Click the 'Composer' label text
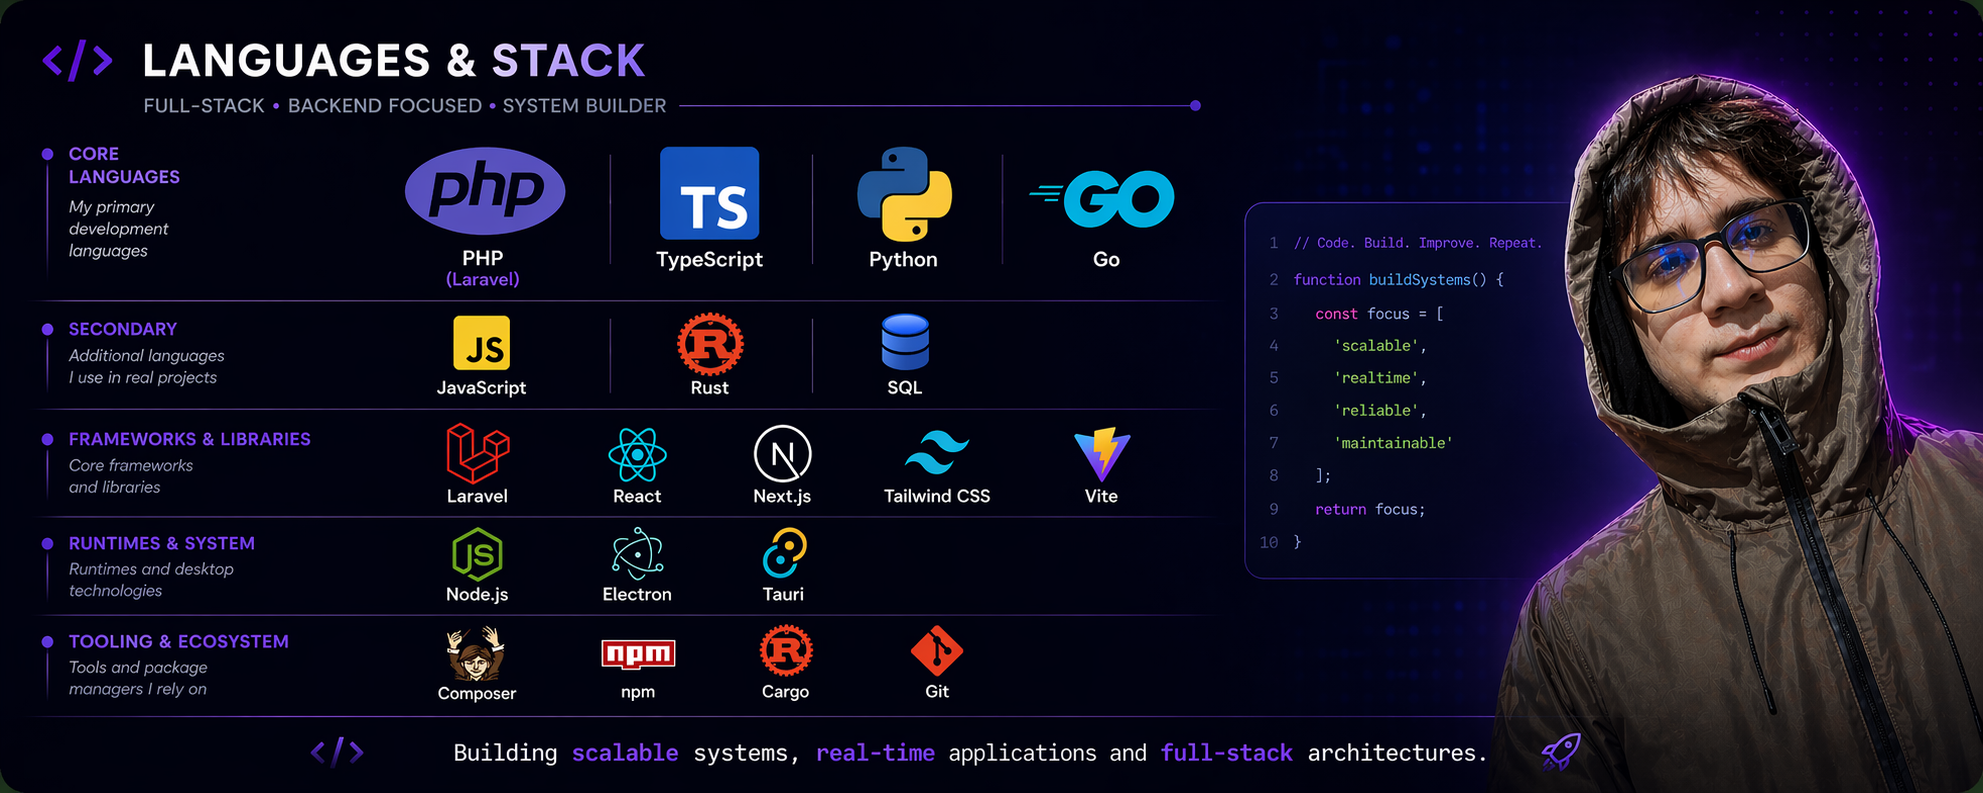The width and height of the screenshot is (1983, 793). (477, 693)
